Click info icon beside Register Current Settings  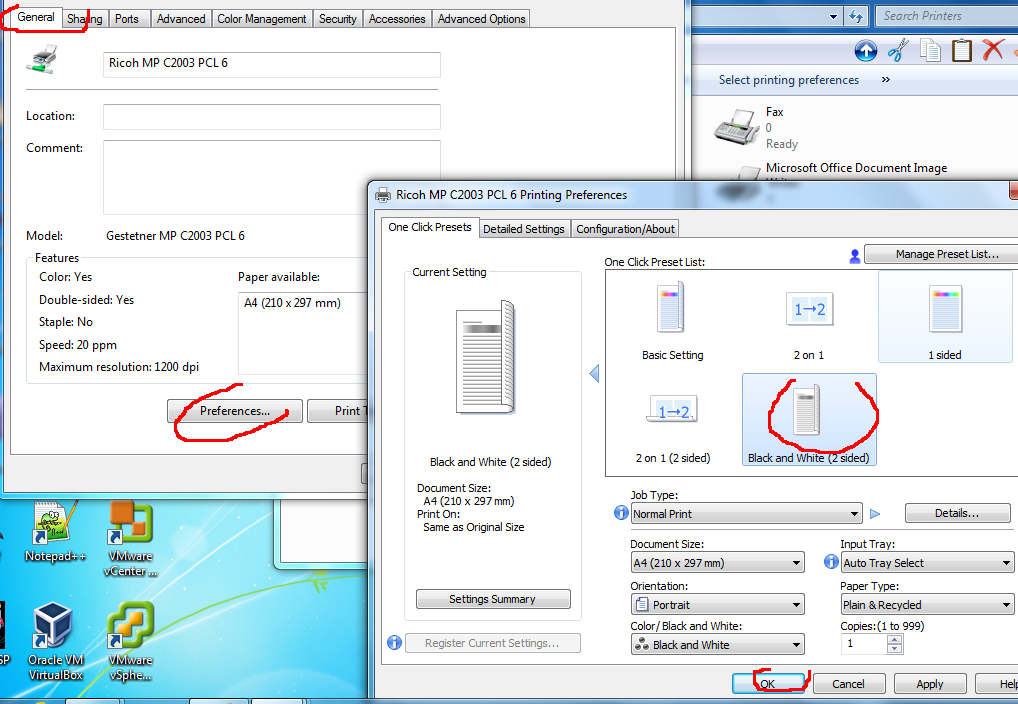[394, 642]
